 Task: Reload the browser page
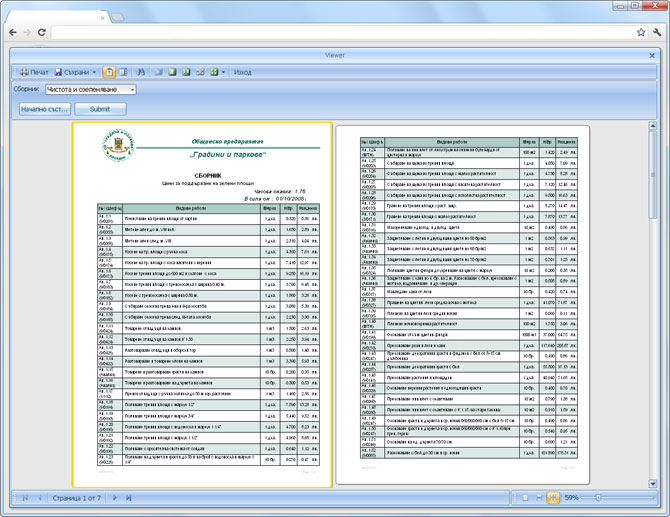point(41,32)
